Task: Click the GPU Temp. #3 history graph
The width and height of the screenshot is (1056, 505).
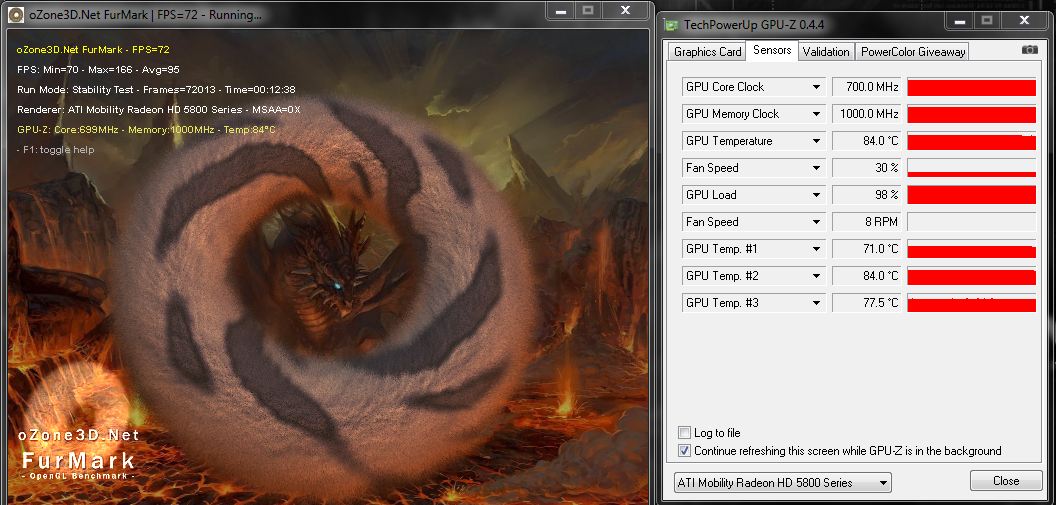Action: coord(971,303)
